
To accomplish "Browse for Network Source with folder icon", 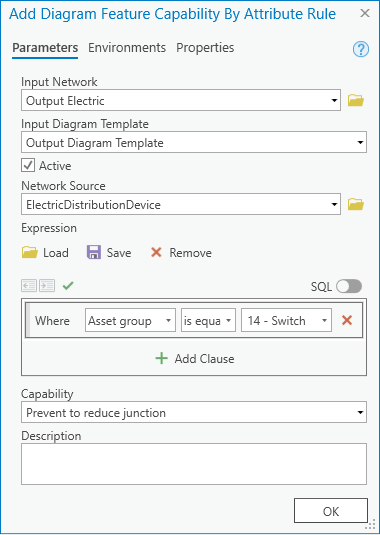I will [x=355, y=204].
